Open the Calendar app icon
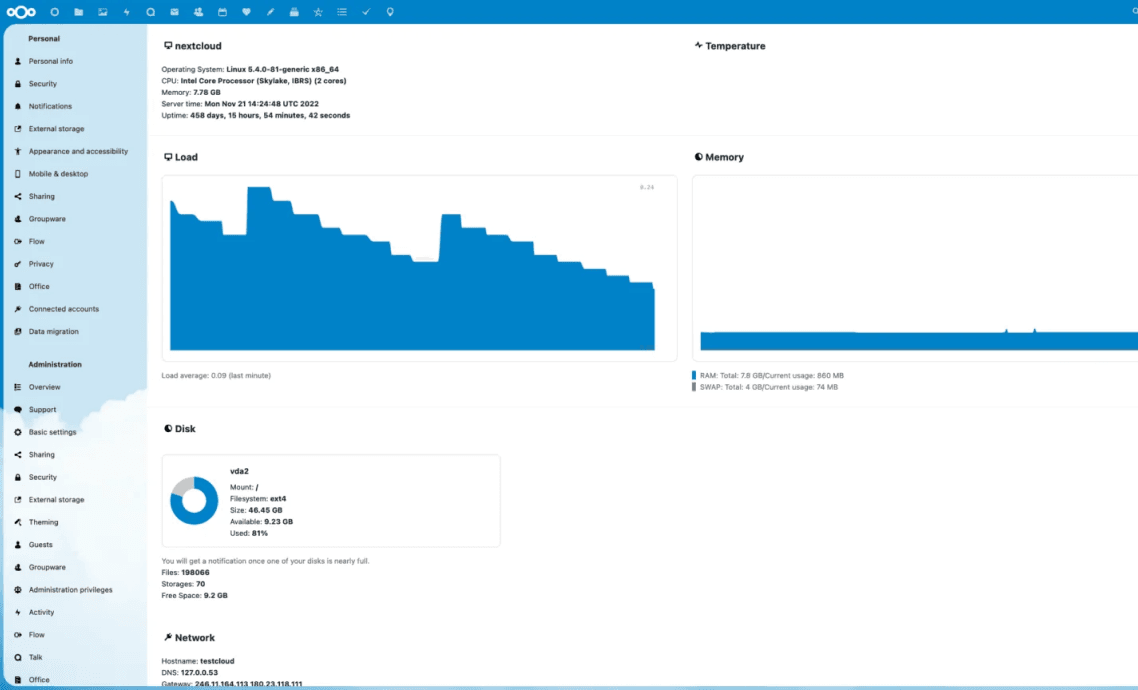1138x690 pixels. pyautogui.click(x=222, y=12)
